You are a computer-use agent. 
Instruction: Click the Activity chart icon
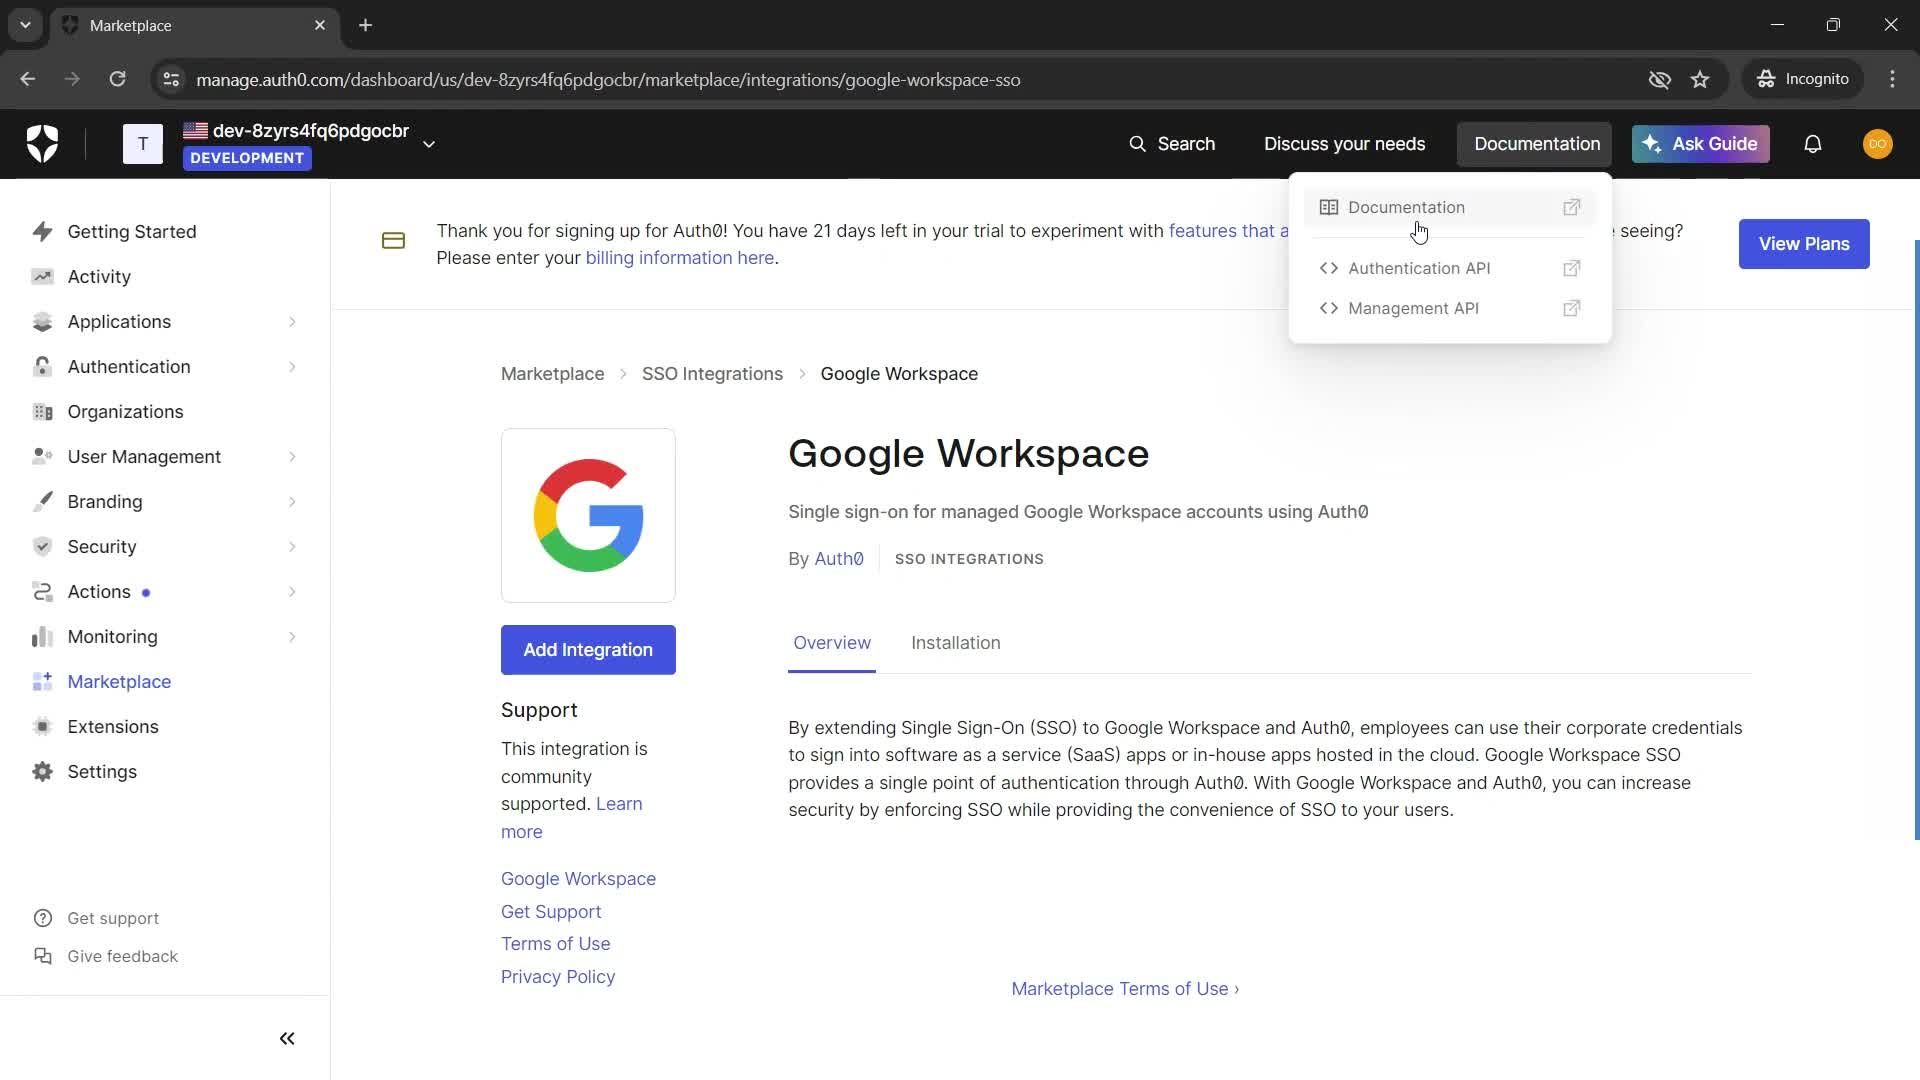(42, 277)
